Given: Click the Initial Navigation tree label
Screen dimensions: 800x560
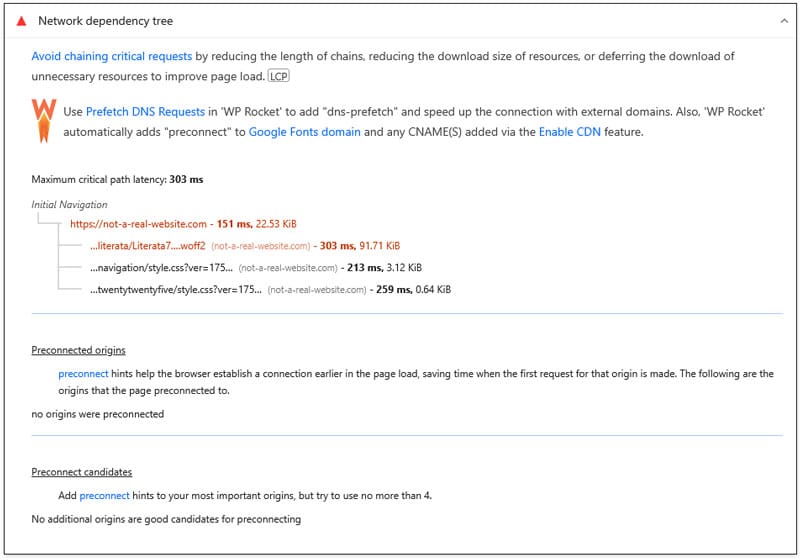Looking at the screenshot, I should pos(69,205).
